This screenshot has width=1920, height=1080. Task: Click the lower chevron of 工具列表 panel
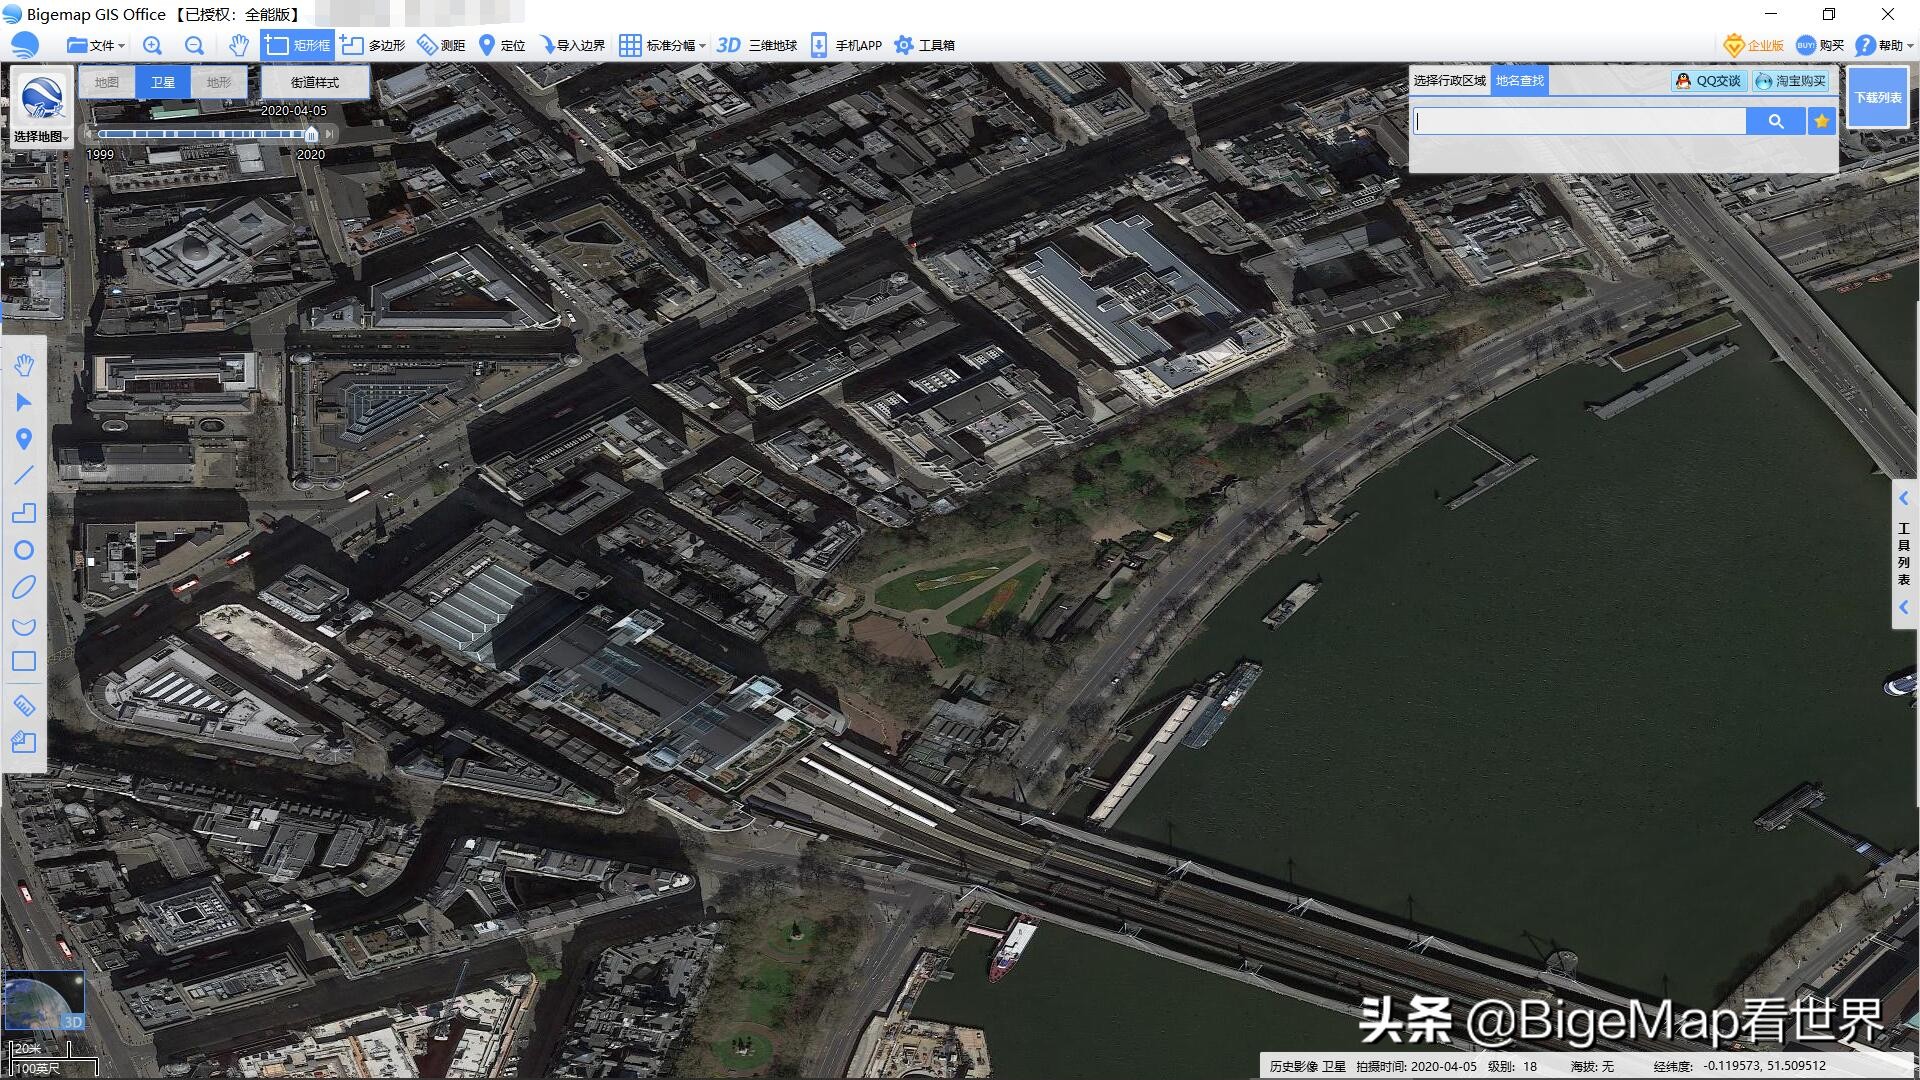click(x=1904, y=607)
